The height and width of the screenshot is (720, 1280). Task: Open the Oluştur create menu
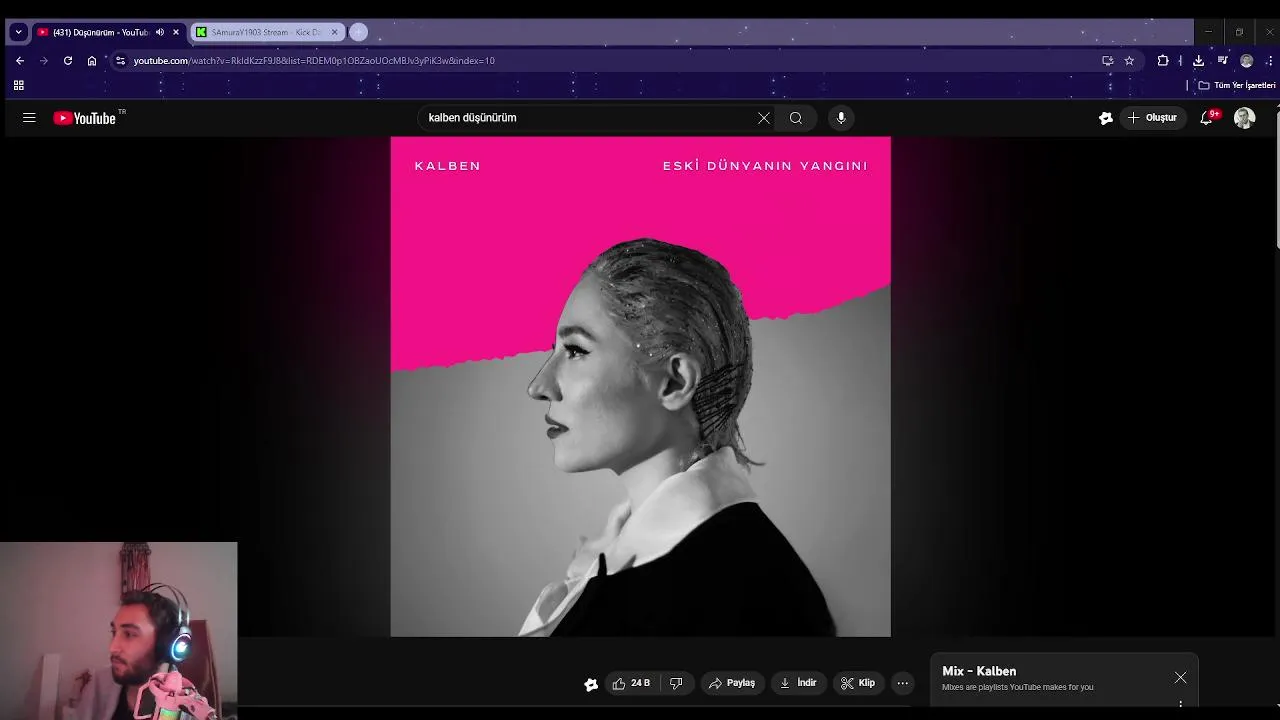[x=1152, y=118]
